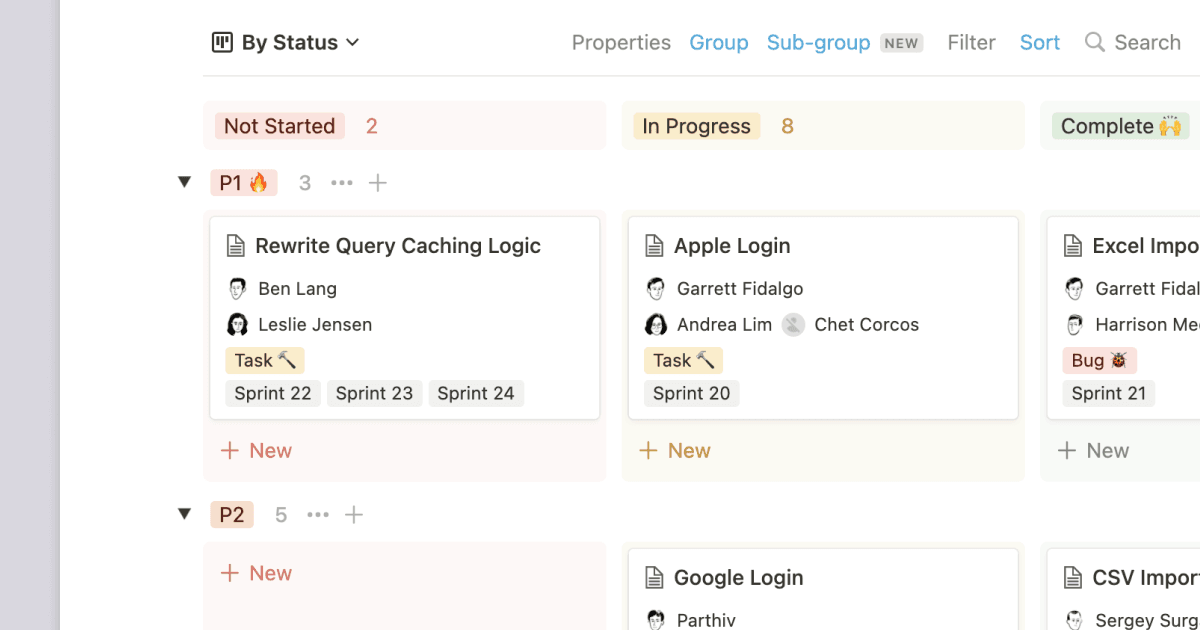Select the Group menu item
Viewport: 1200px width, 630px height.
click(x=718, y=42)
